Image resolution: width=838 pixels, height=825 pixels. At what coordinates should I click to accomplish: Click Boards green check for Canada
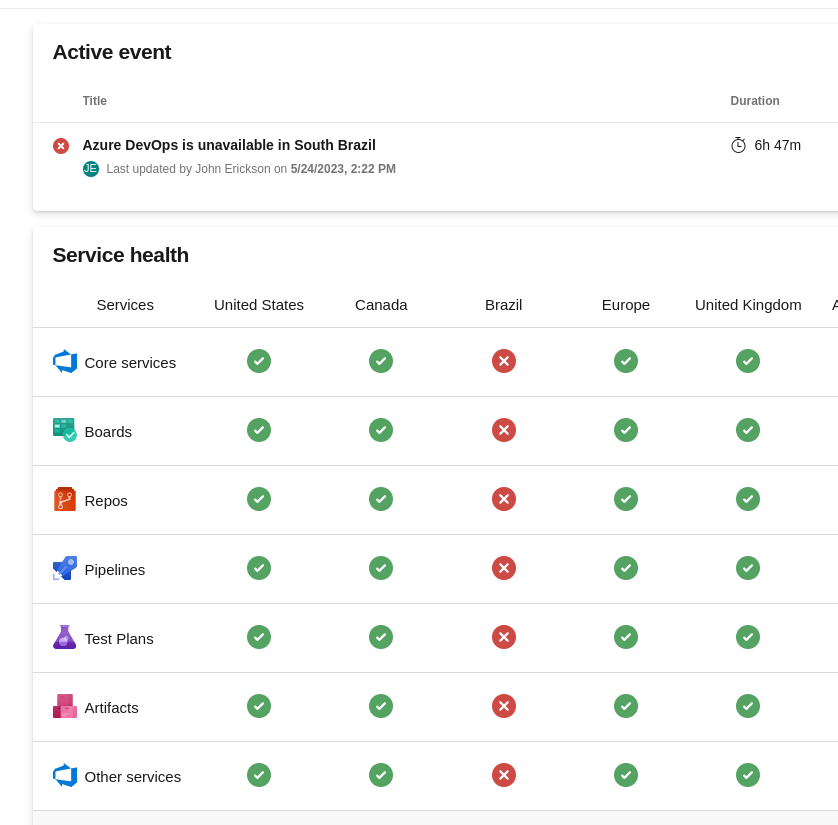pos(381,430)
